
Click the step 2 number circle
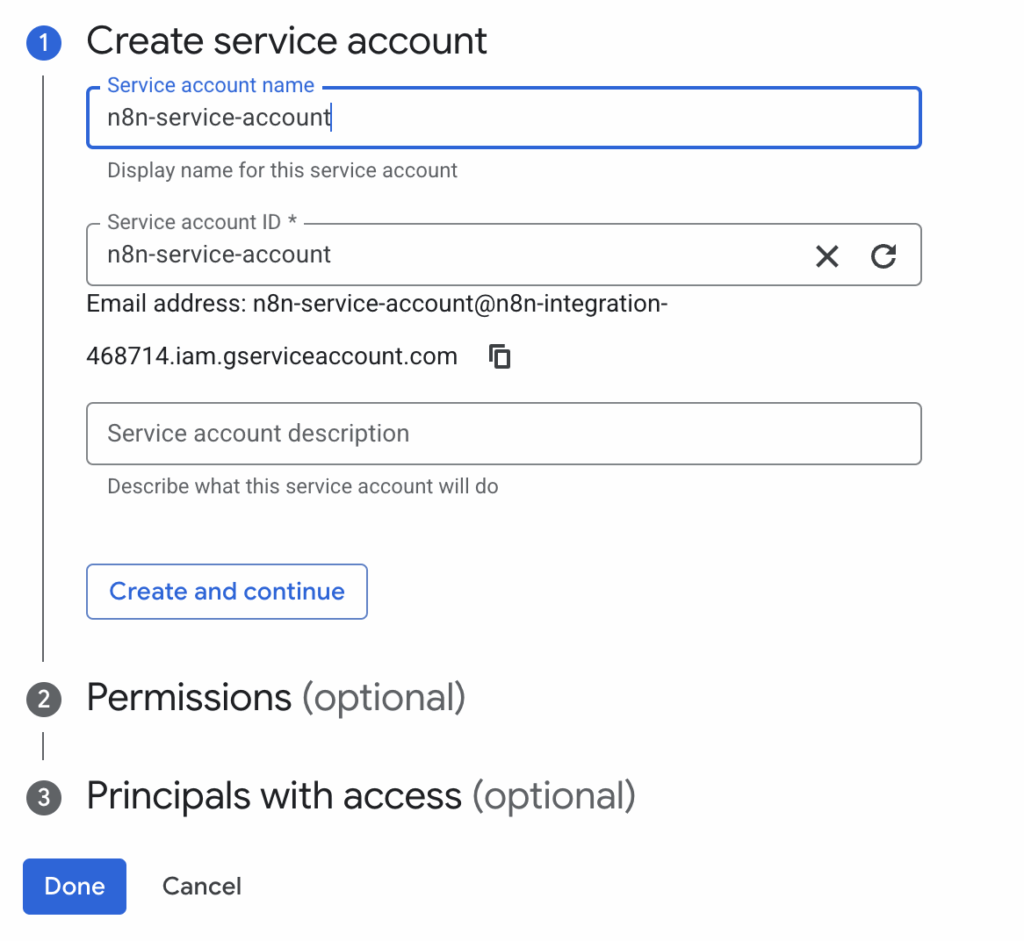coord(43,699)
